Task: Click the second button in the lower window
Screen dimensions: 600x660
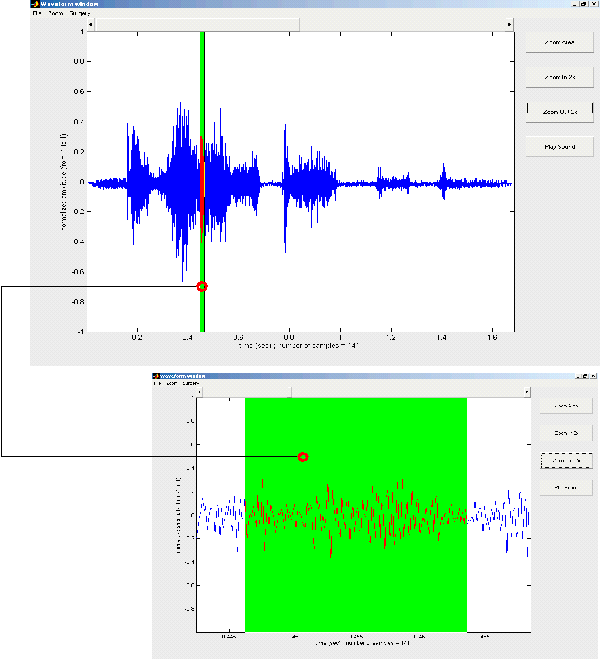Action: click(565, 433)
